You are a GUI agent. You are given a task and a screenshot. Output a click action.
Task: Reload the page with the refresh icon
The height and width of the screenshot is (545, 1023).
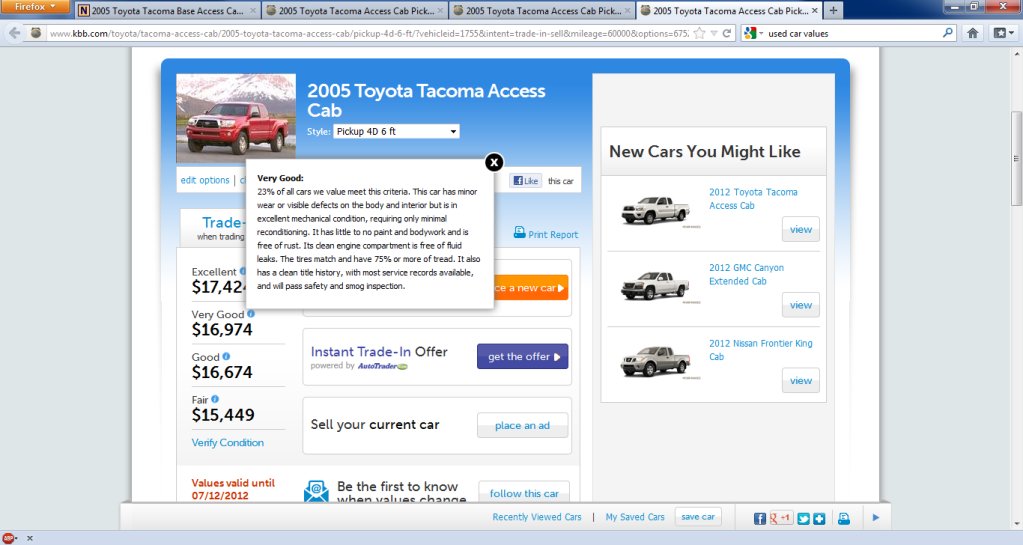click(x=726, y=33)
